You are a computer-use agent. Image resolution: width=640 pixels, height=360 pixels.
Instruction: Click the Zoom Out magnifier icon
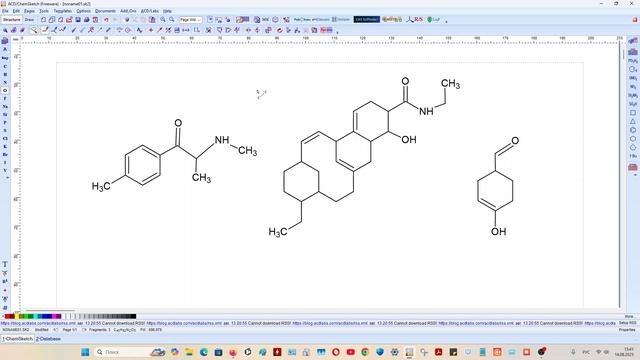tap(172, 20)
